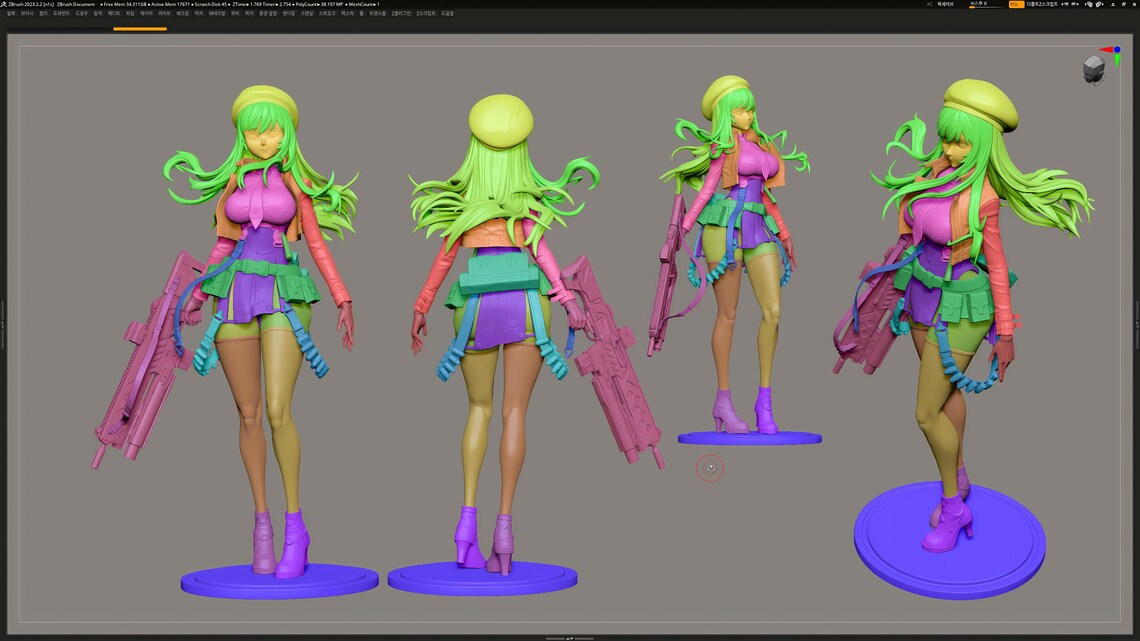1140x641 pixels.
Task: Open the 도움말 (Help) menu
Action: [x=447, y=13]
